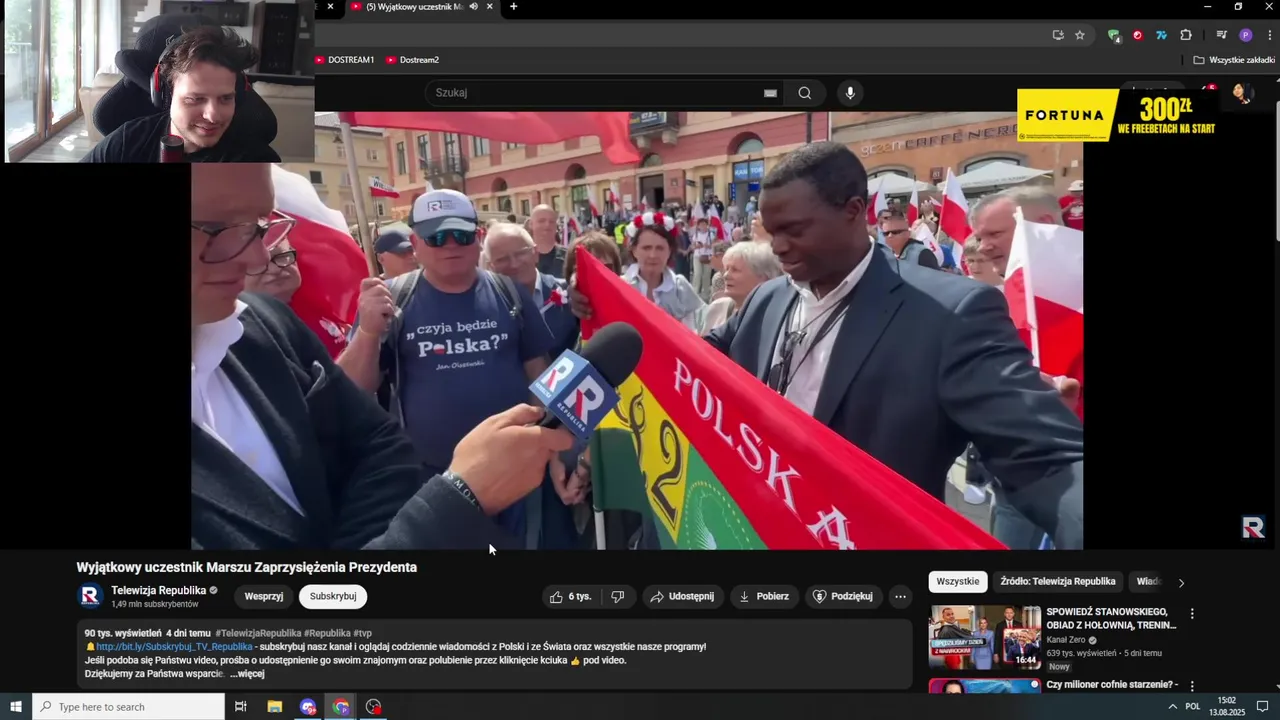The height and width of the screenshot is (720, 1280).
Task: Open the media controls icon in toolbar
Action: pos(1221,35)
